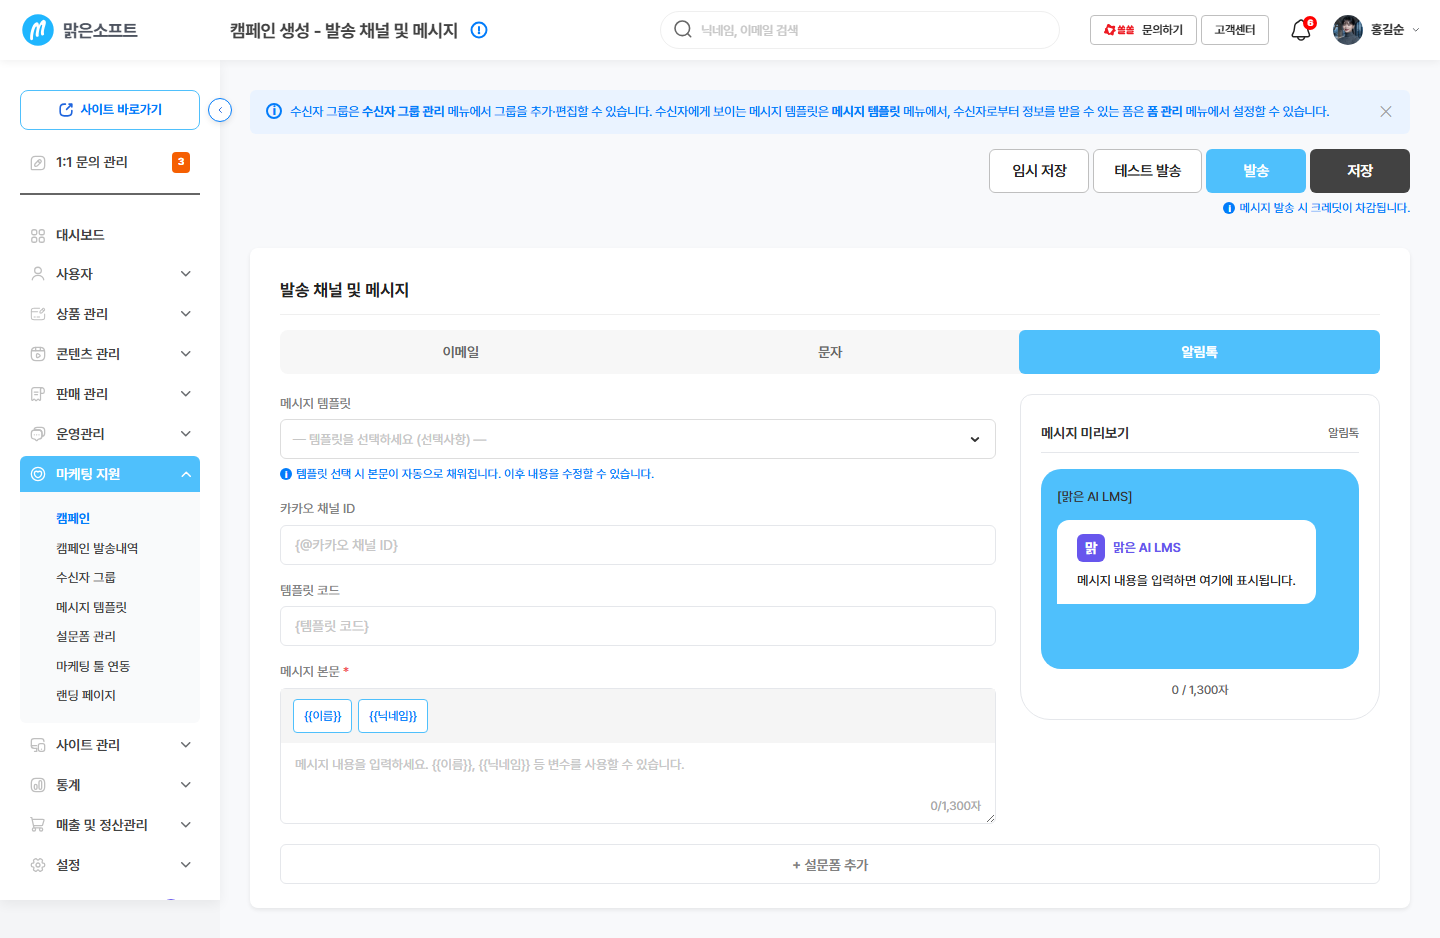Expand the 사이트 관리 chevron

[x=186, y=745]
